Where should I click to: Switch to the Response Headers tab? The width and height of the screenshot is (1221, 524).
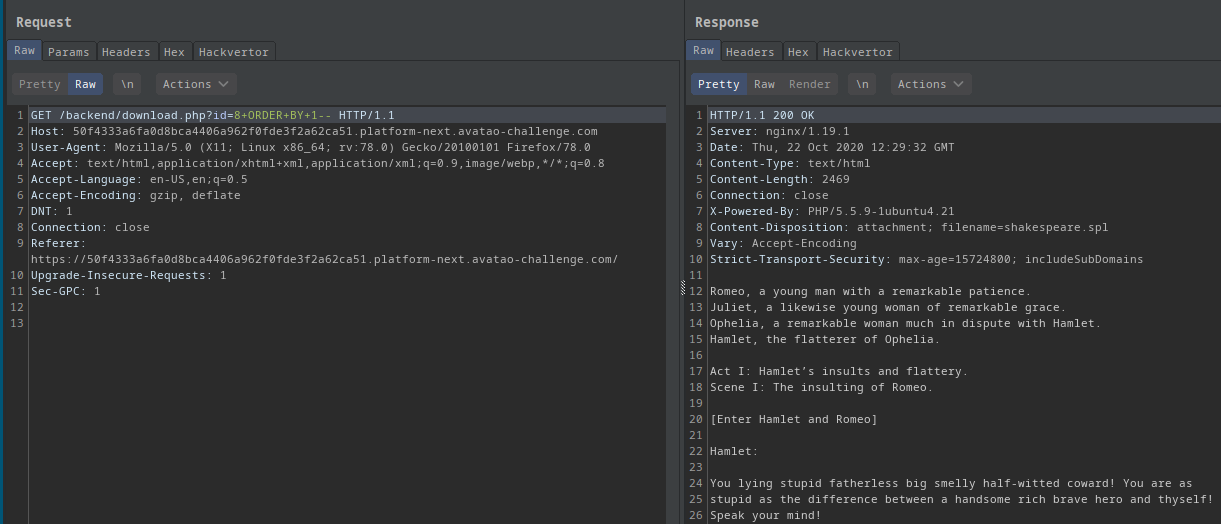[x=750, y=52]
